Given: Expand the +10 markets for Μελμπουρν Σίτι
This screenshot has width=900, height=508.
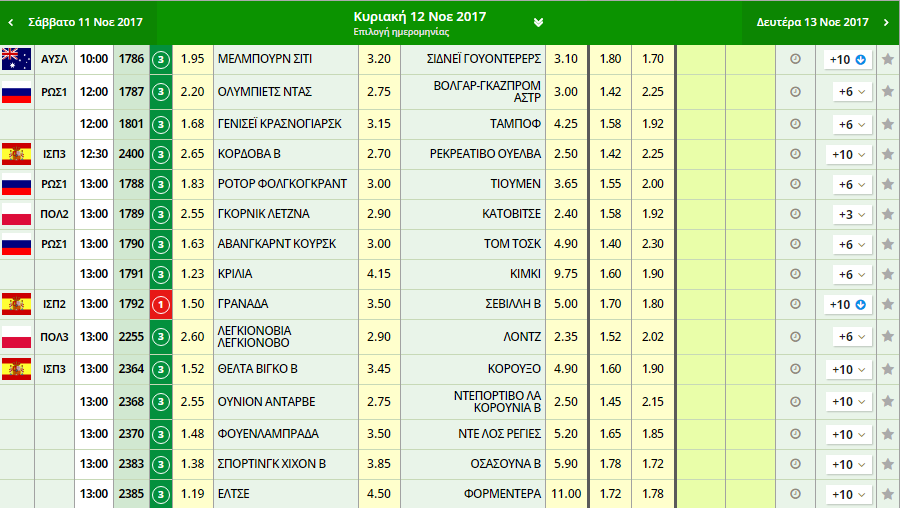Looking at the screenshot, I should [x=848, y=60].
